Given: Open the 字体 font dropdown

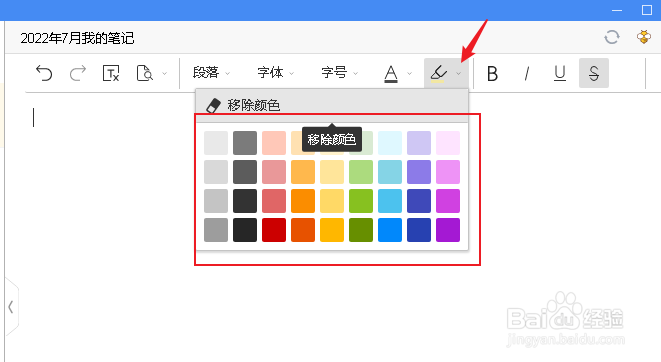Looking at the screenshot, I should click(275, 73).
